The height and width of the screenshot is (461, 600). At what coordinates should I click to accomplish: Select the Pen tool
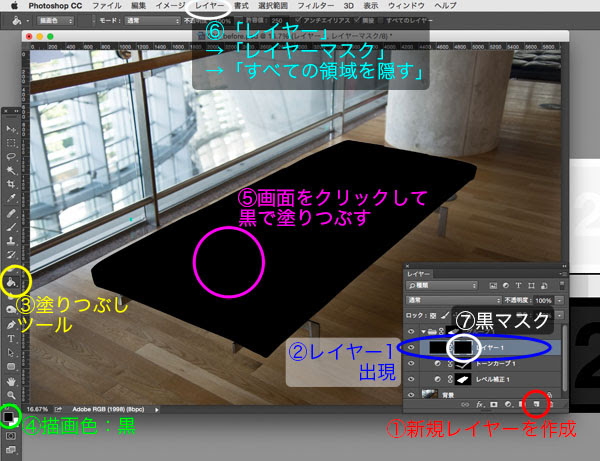[x=11, y=325]
